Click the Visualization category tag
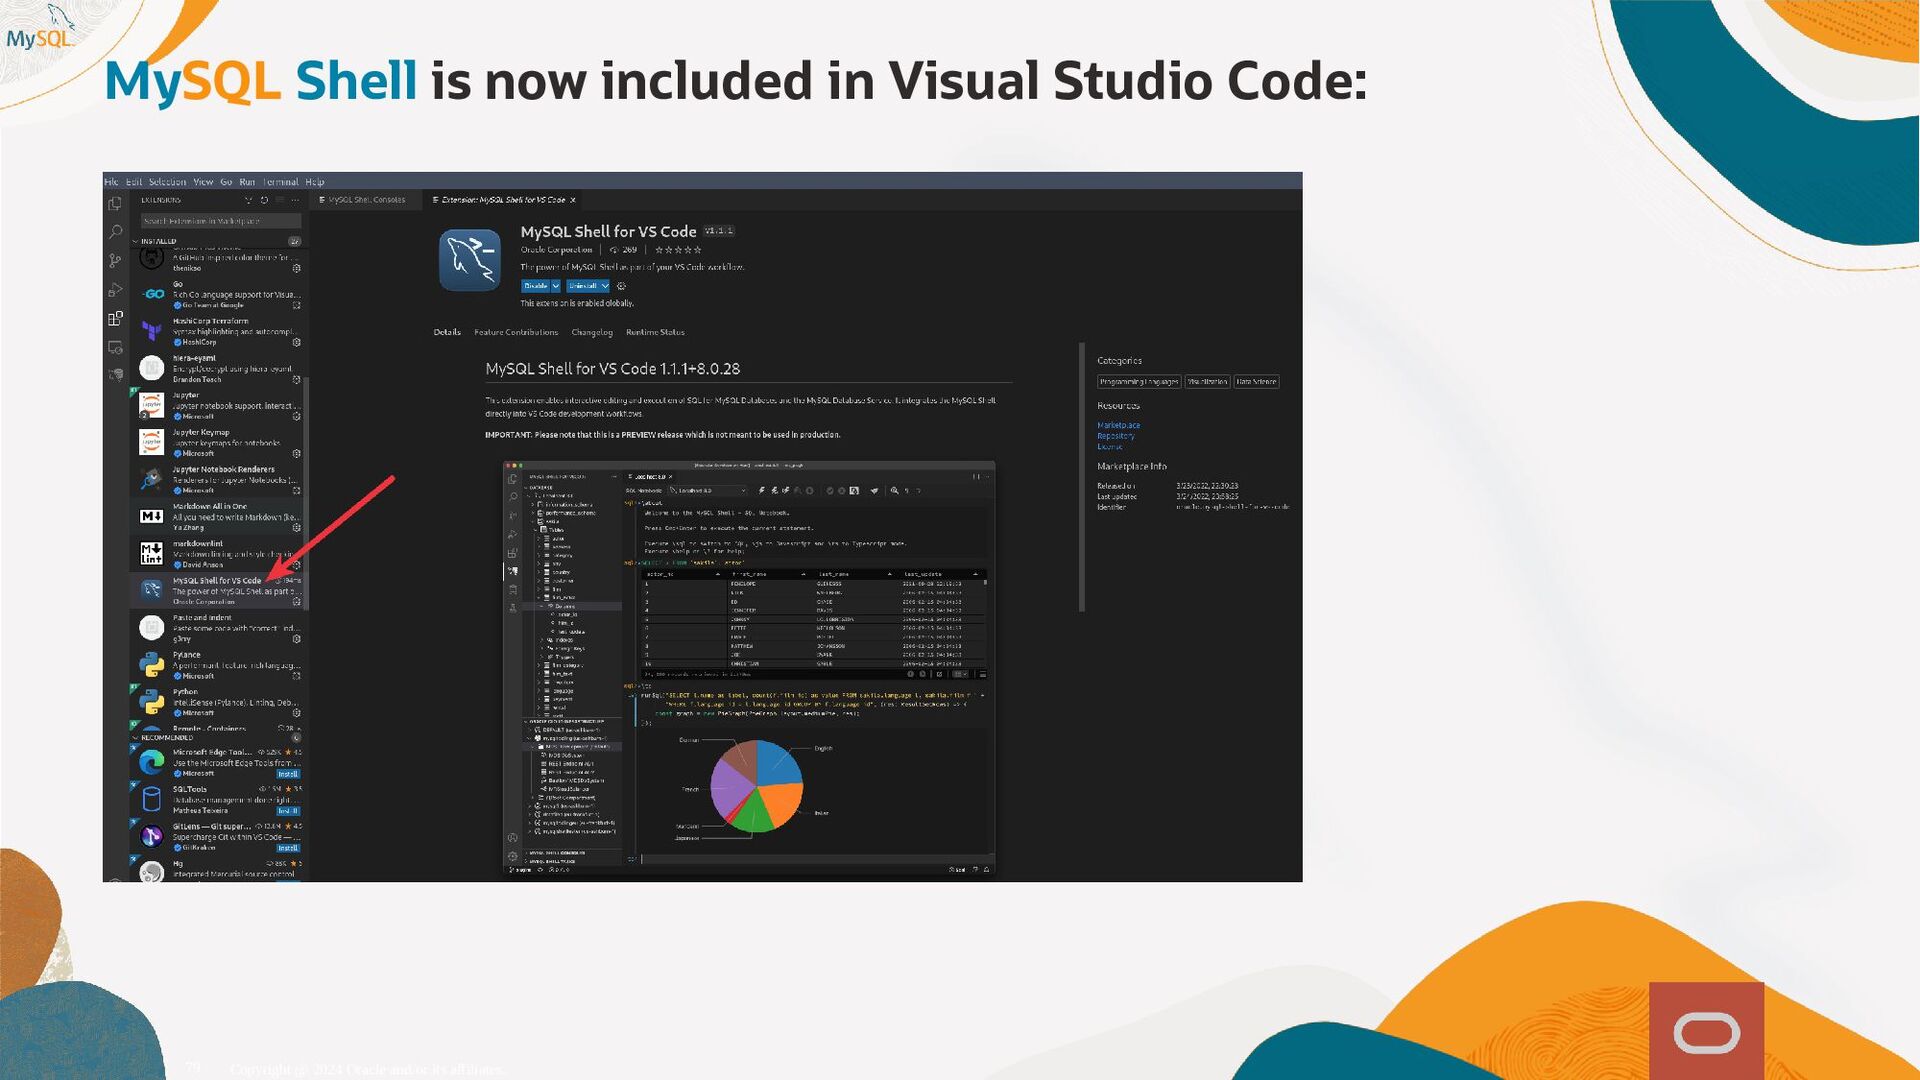Image resolution: width=1920 pixels, height=1080 pixels. point(1208,382)
